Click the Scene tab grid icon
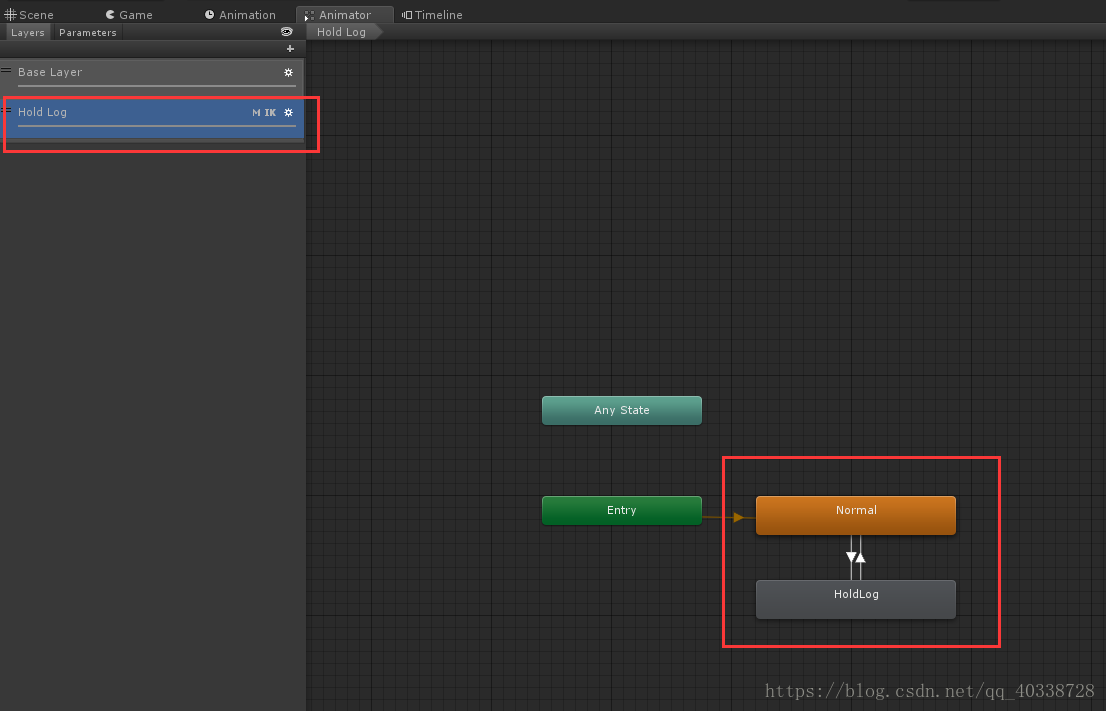This screenshot has width=1106, height=711. point(10,15)
